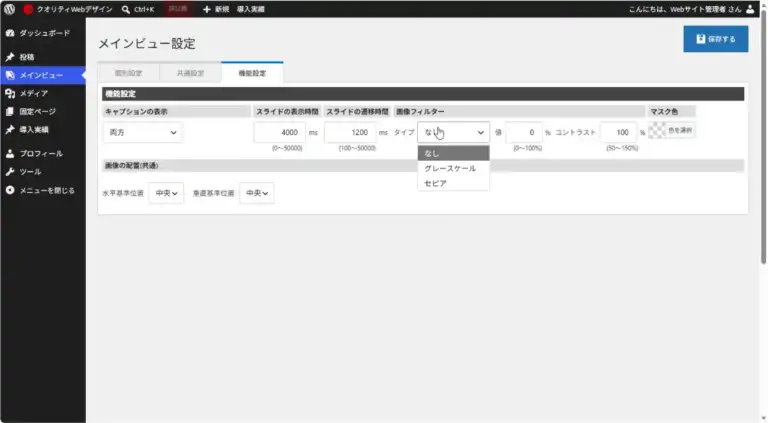
Task: Click スライドの遷移時間 field showing 1200
Action: coord(350,132)
